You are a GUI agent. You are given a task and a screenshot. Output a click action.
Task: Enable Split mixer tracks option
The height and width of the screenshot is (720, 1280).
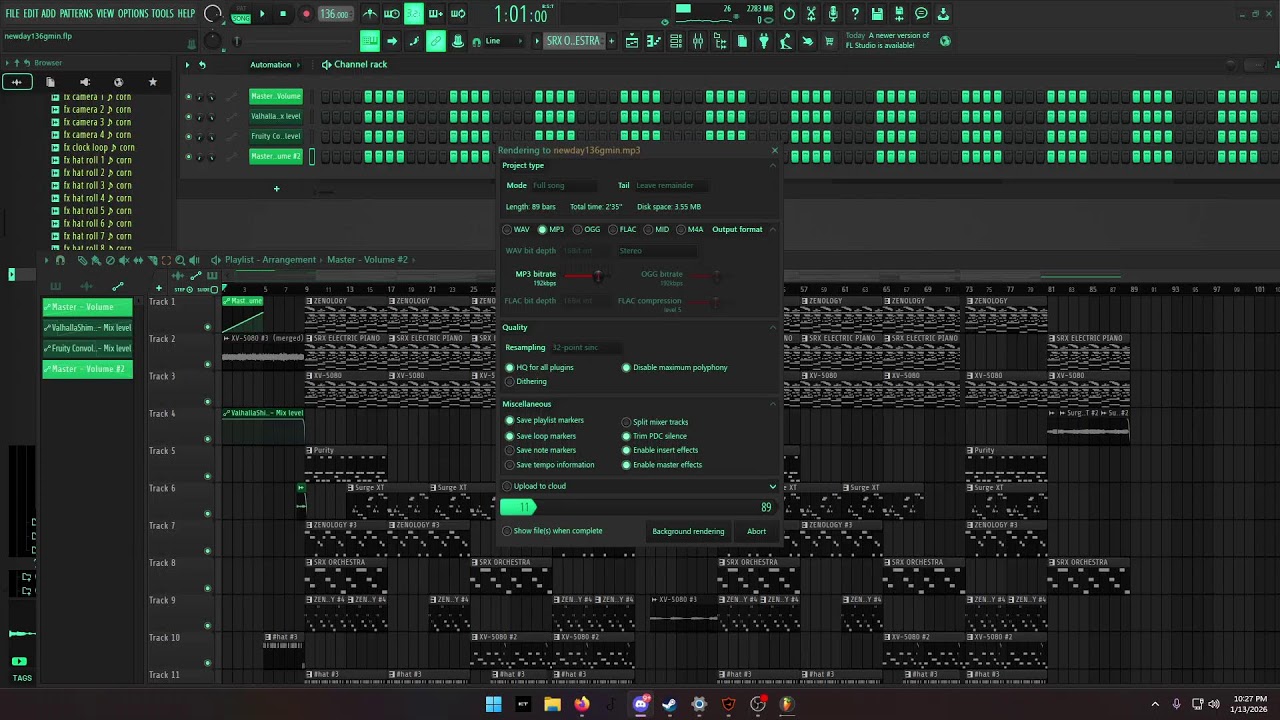[x=655, y=422]
